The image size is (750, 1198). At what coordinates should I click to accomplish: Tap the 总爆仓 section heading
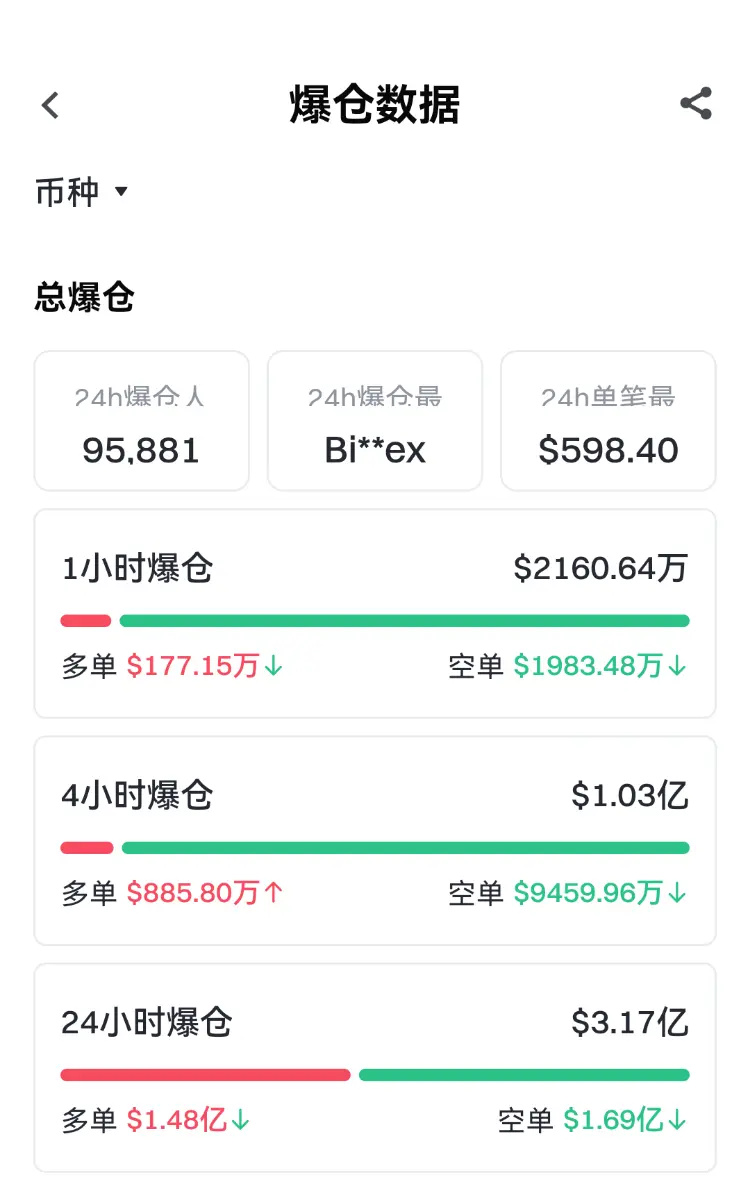pos(84,297)
